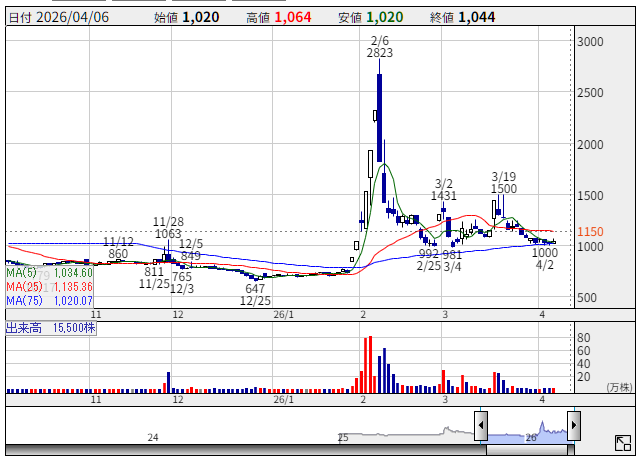Click the MA(75) legend entry

(50, 299)
